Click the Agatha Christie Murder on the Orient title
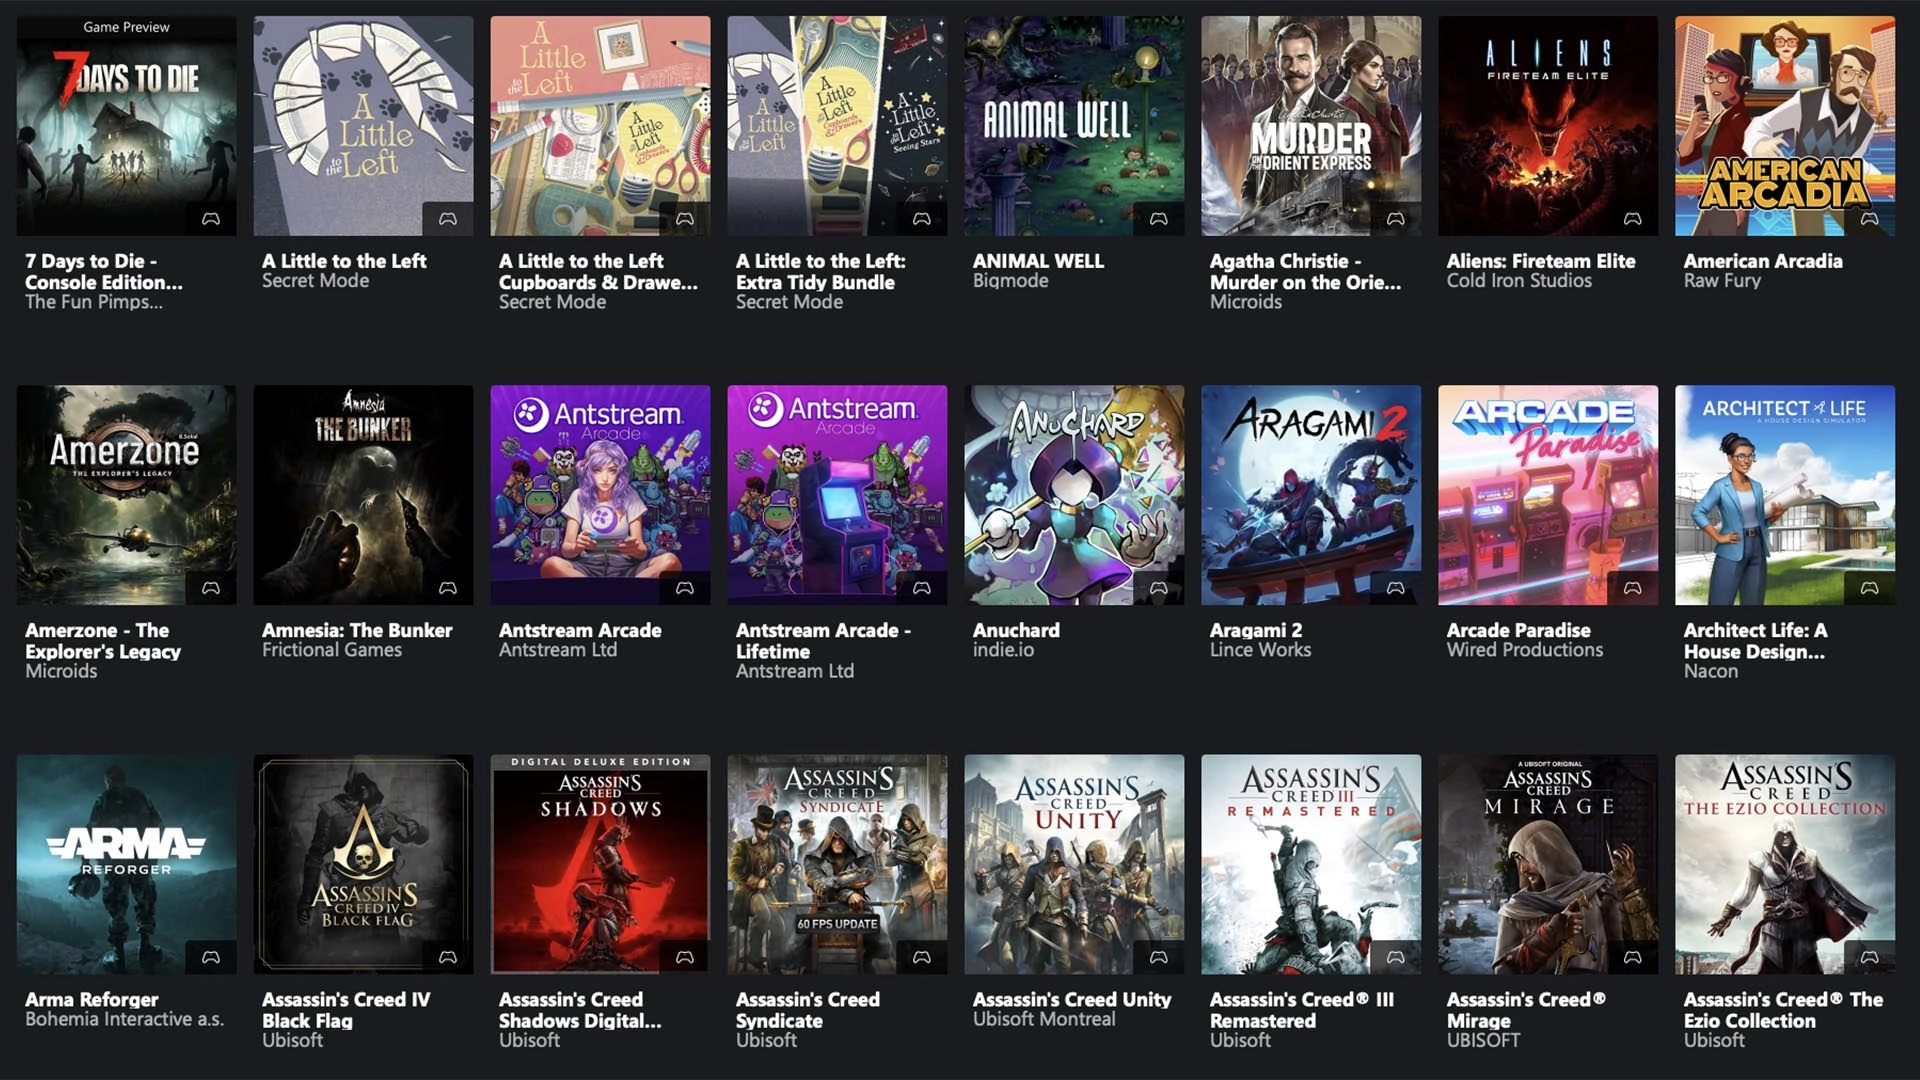Viewport: 1920px width, 1080px height. (1305, 271)
